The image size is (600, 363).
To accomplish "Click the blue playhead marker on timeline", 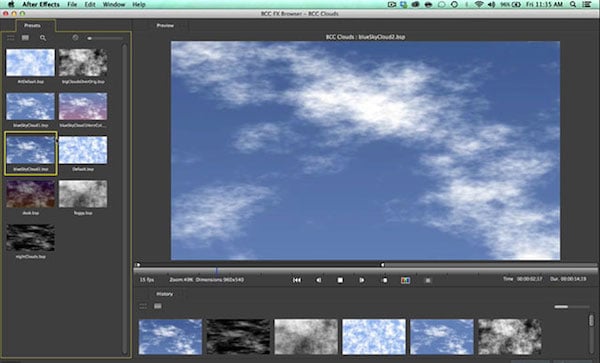I will point(217,271).
